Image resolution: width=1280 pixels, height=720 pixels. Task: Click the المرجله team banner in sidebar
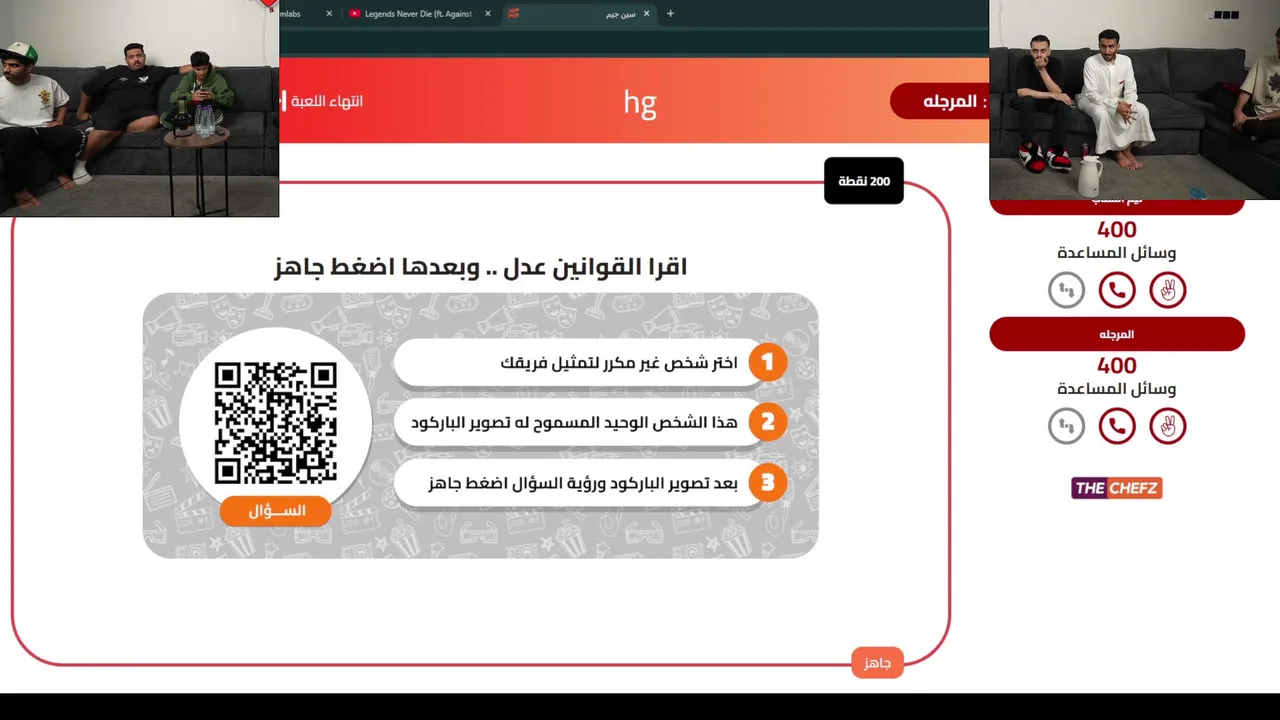click(1117, 334)
